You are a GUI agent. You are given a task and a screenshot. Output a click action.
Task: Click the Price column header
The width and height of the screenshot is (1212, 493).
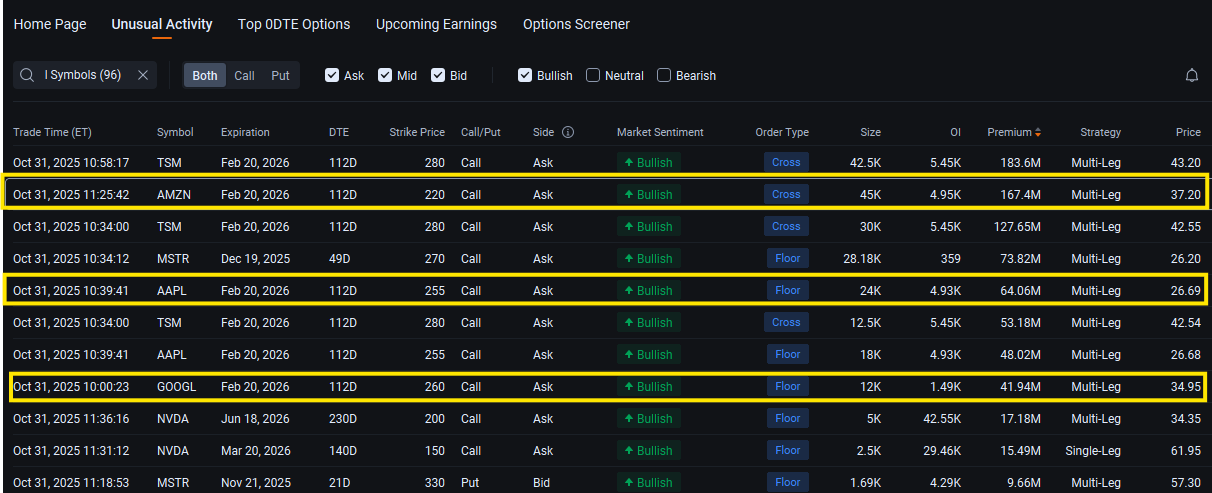pyautogui.click(x=1188, y=132)
